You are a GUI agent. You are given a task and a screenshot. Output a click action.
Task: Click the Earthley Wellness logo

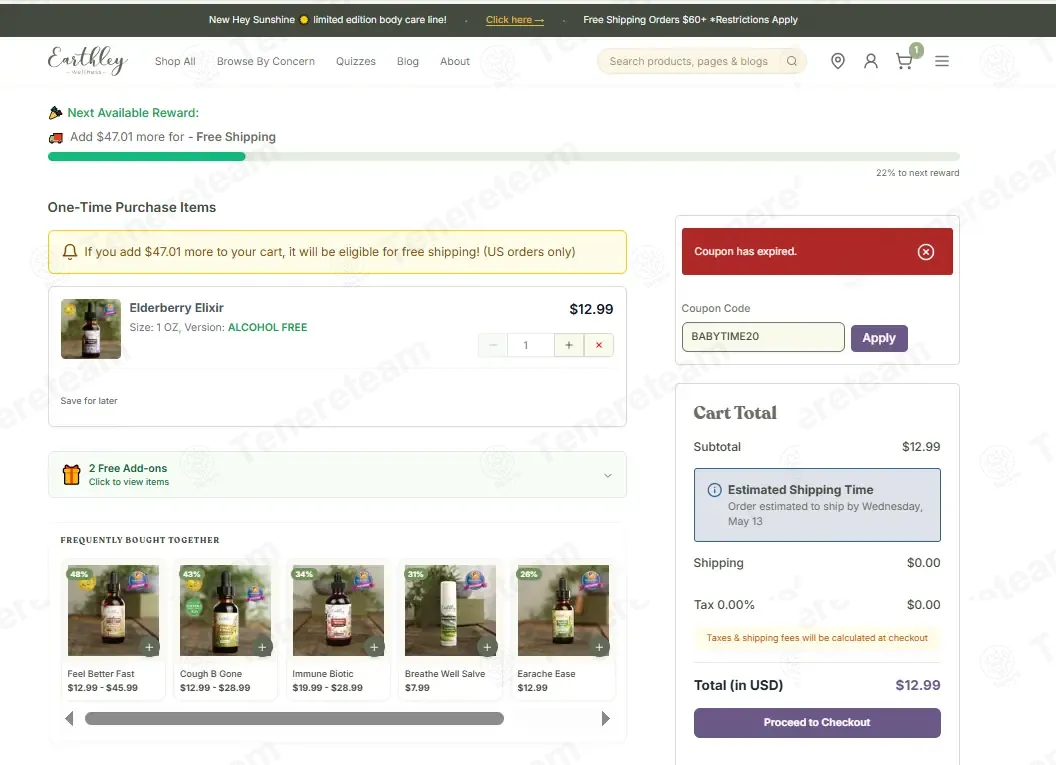pos(88,61)
